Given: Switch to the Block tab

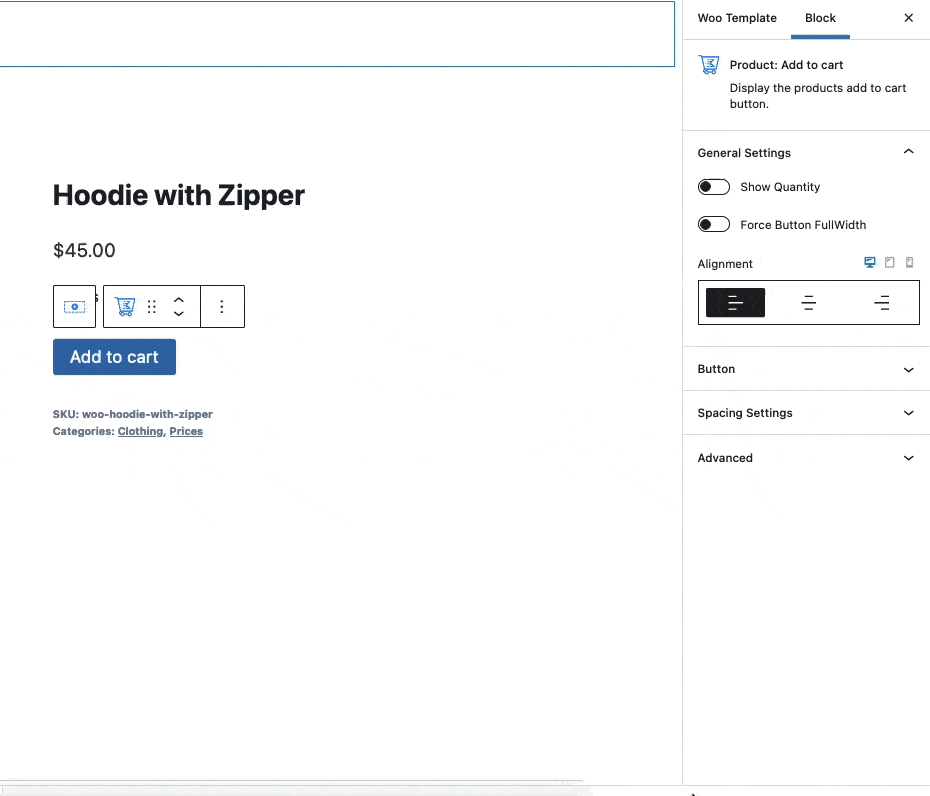Looking at the screenshot, I should (820, 18).
